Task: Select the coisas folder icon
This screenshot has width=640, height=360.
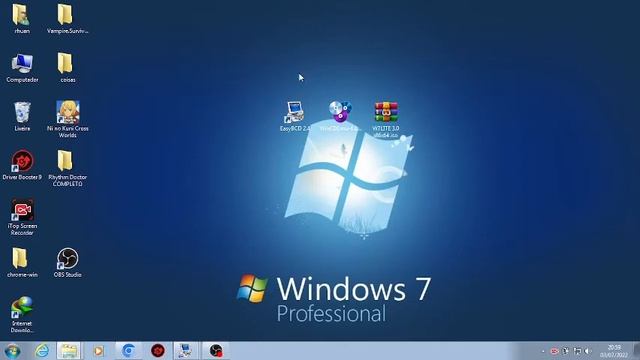Action: click(67, 67)
